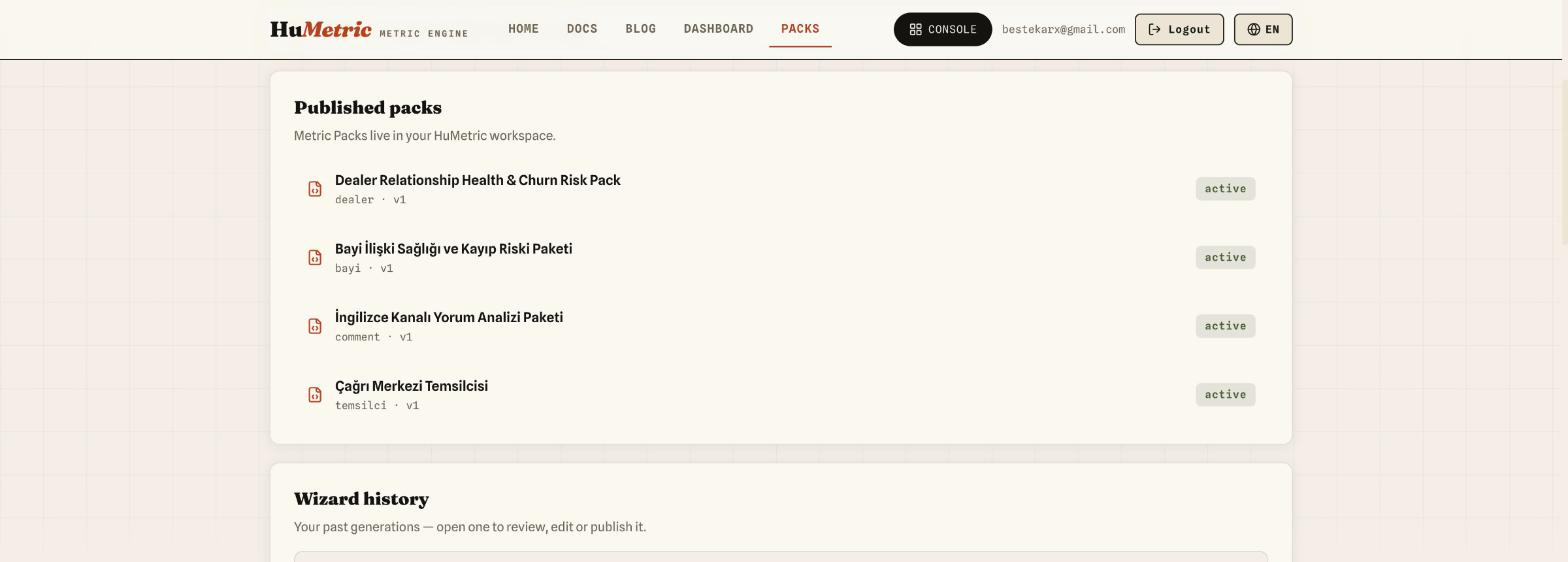1568x562 pixels.
Task: Click active badge on Dealer Relationship pack
Action: coord(1225,189)
